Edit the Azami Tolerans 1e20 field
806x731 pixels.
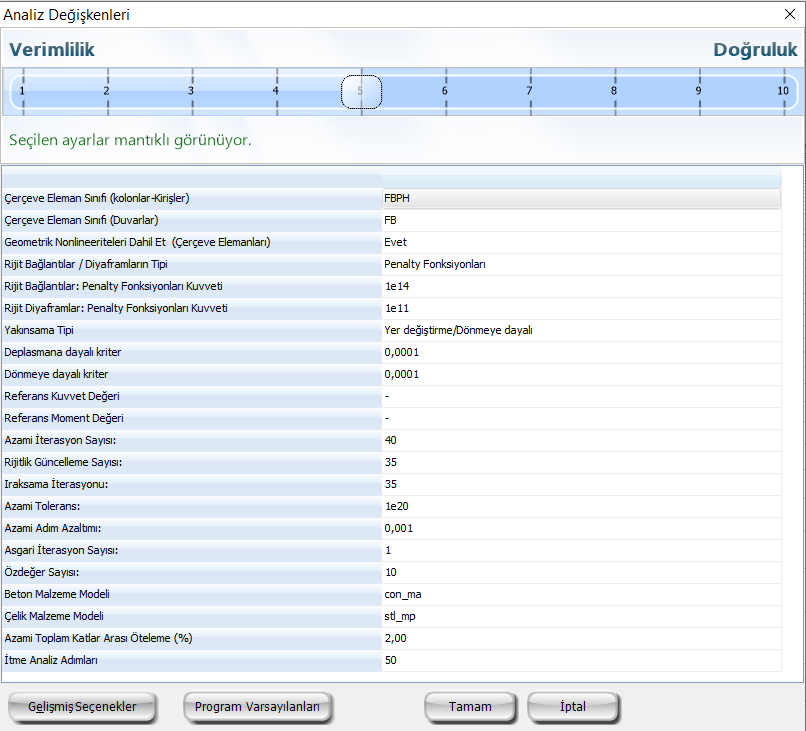[x=580, y=506]
